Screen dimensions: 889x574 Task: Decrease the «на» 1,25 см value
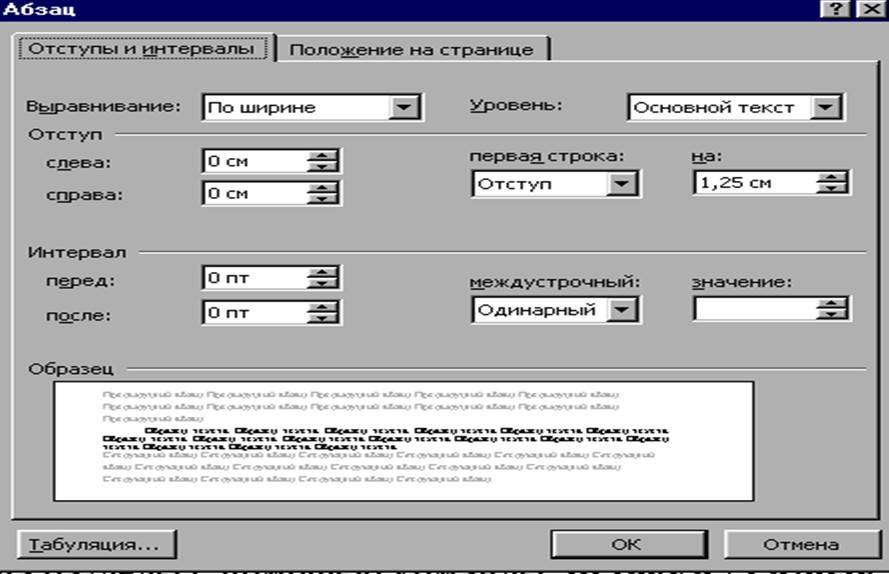[x=832, y=188]
